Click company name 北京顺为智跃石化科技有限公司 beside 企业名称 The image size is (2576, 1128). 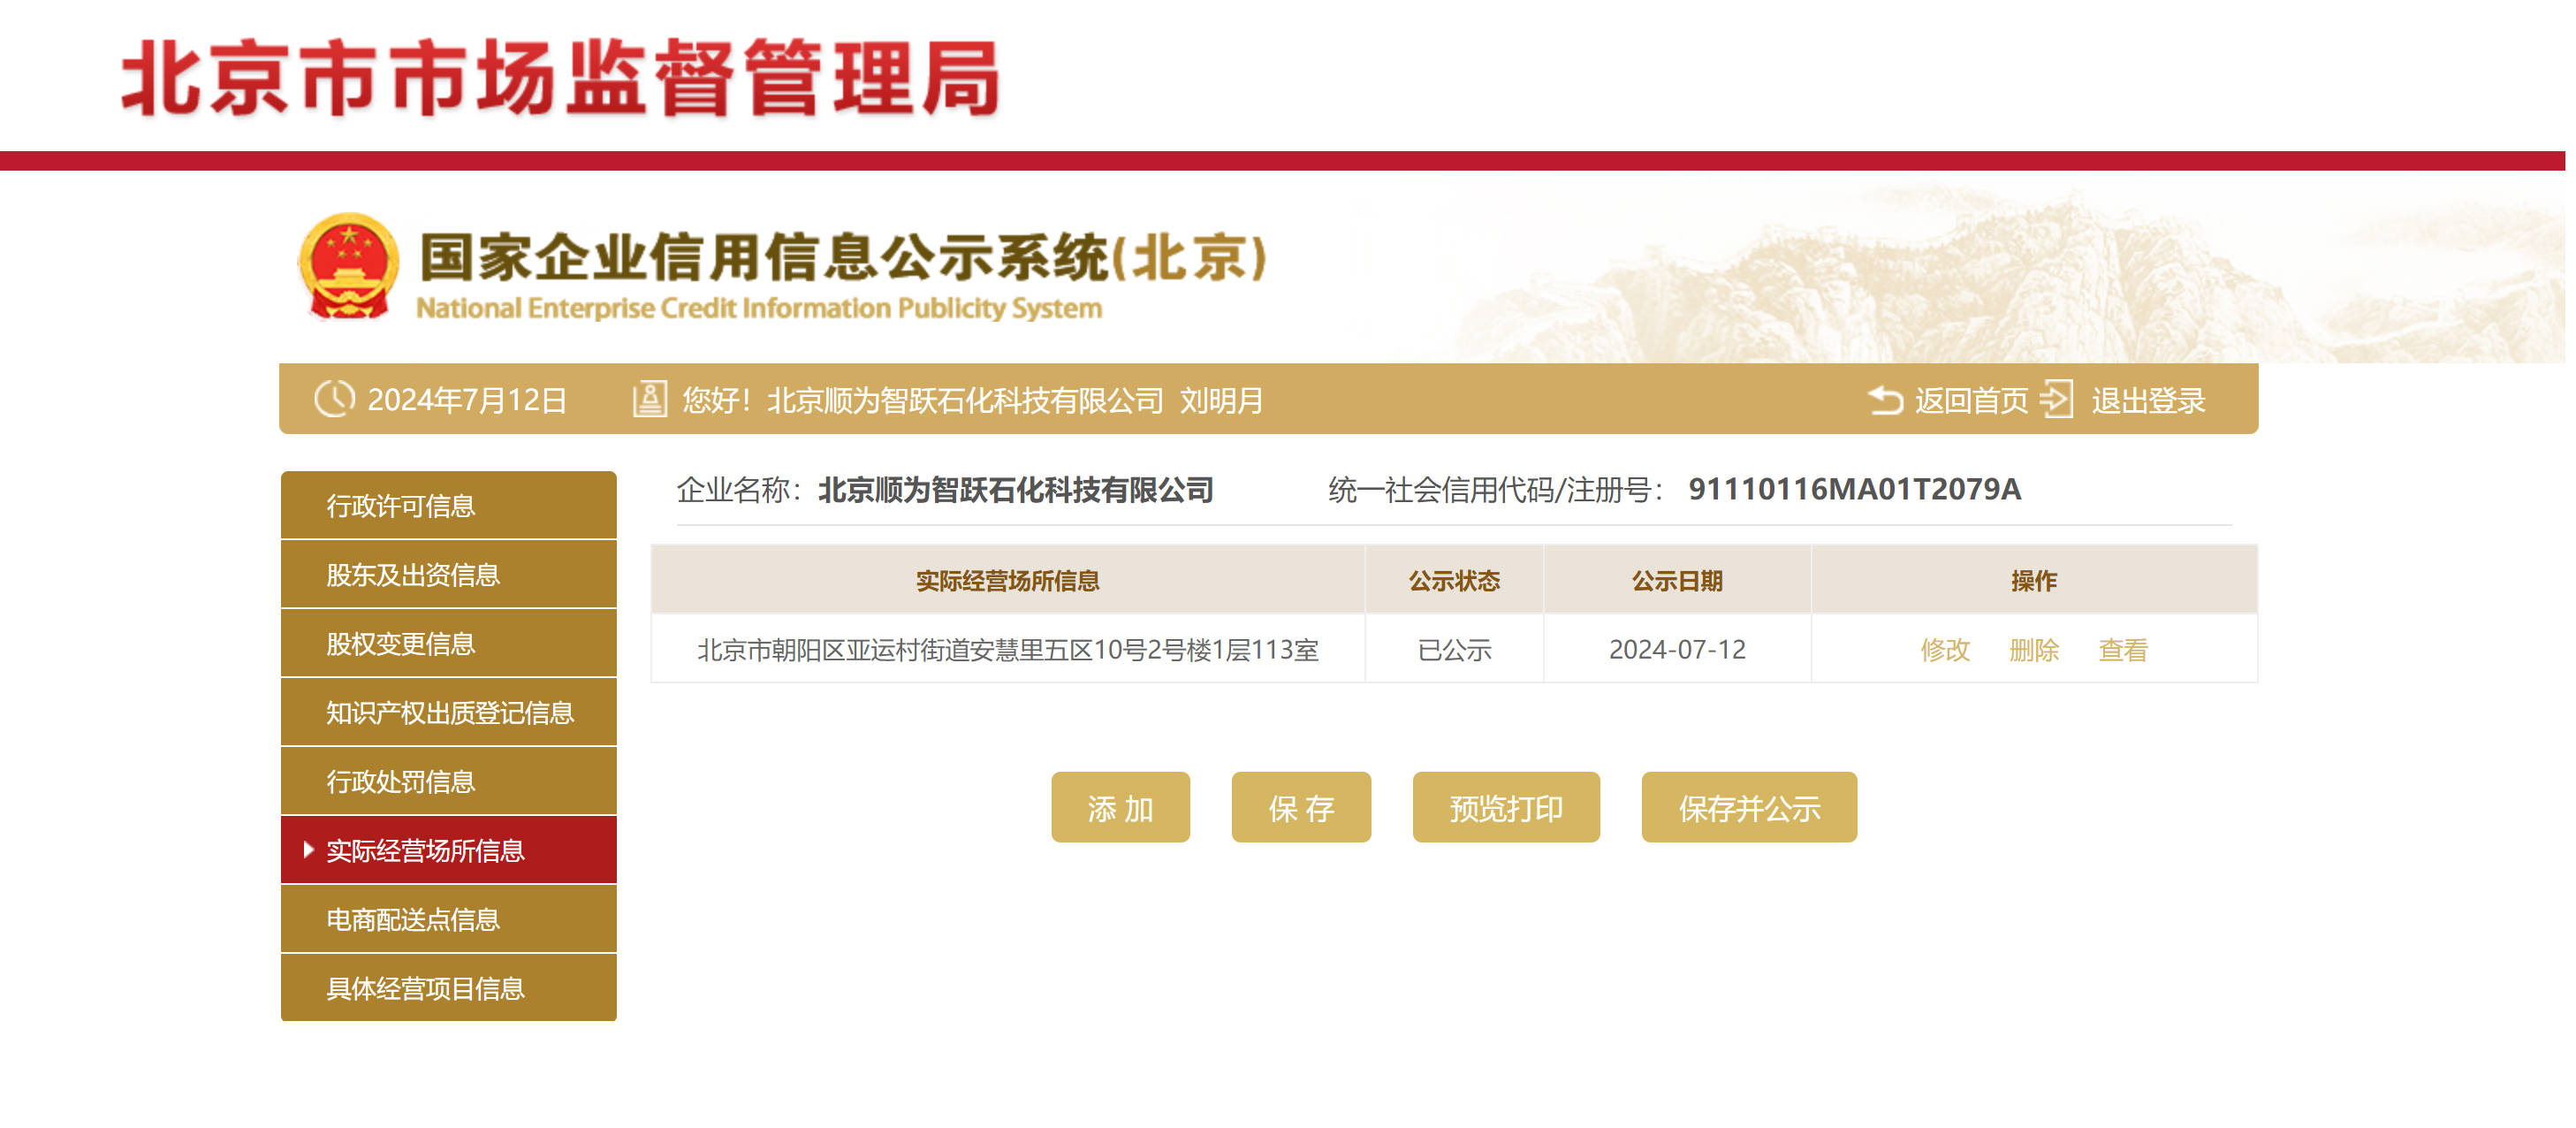tap(1016, 490)
